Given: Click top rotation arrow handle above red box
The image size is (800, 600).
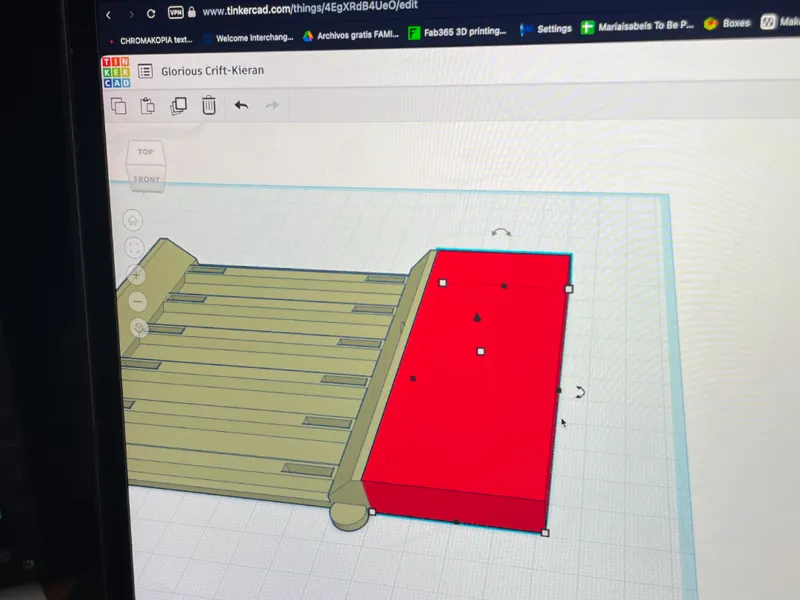Looking at the screenshot, I should (x=501, y=233).
